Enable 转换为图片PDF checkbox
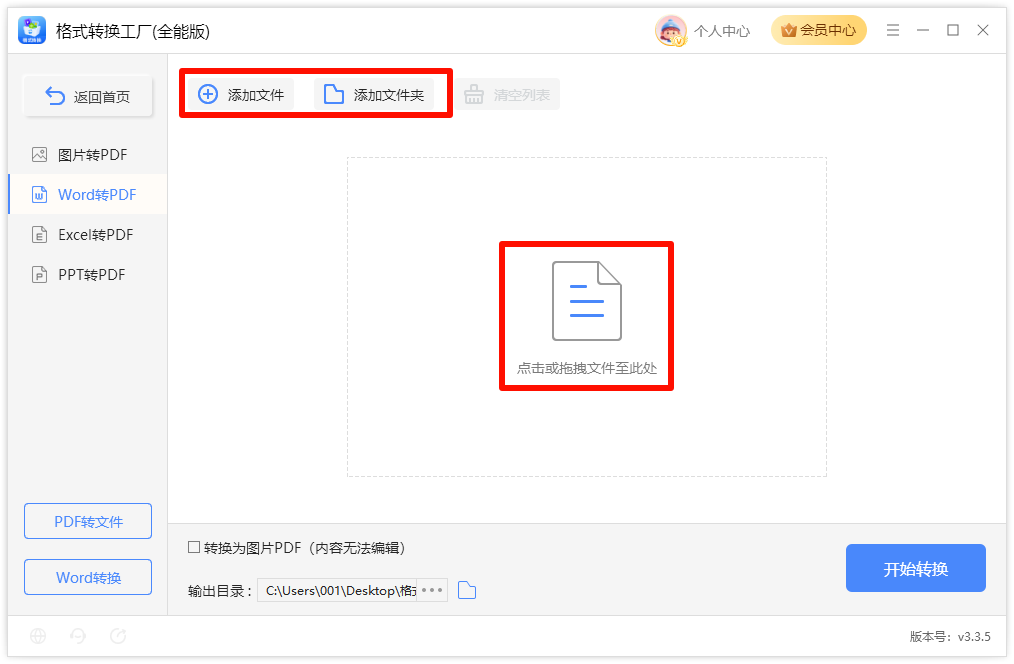 click(193, 548)
